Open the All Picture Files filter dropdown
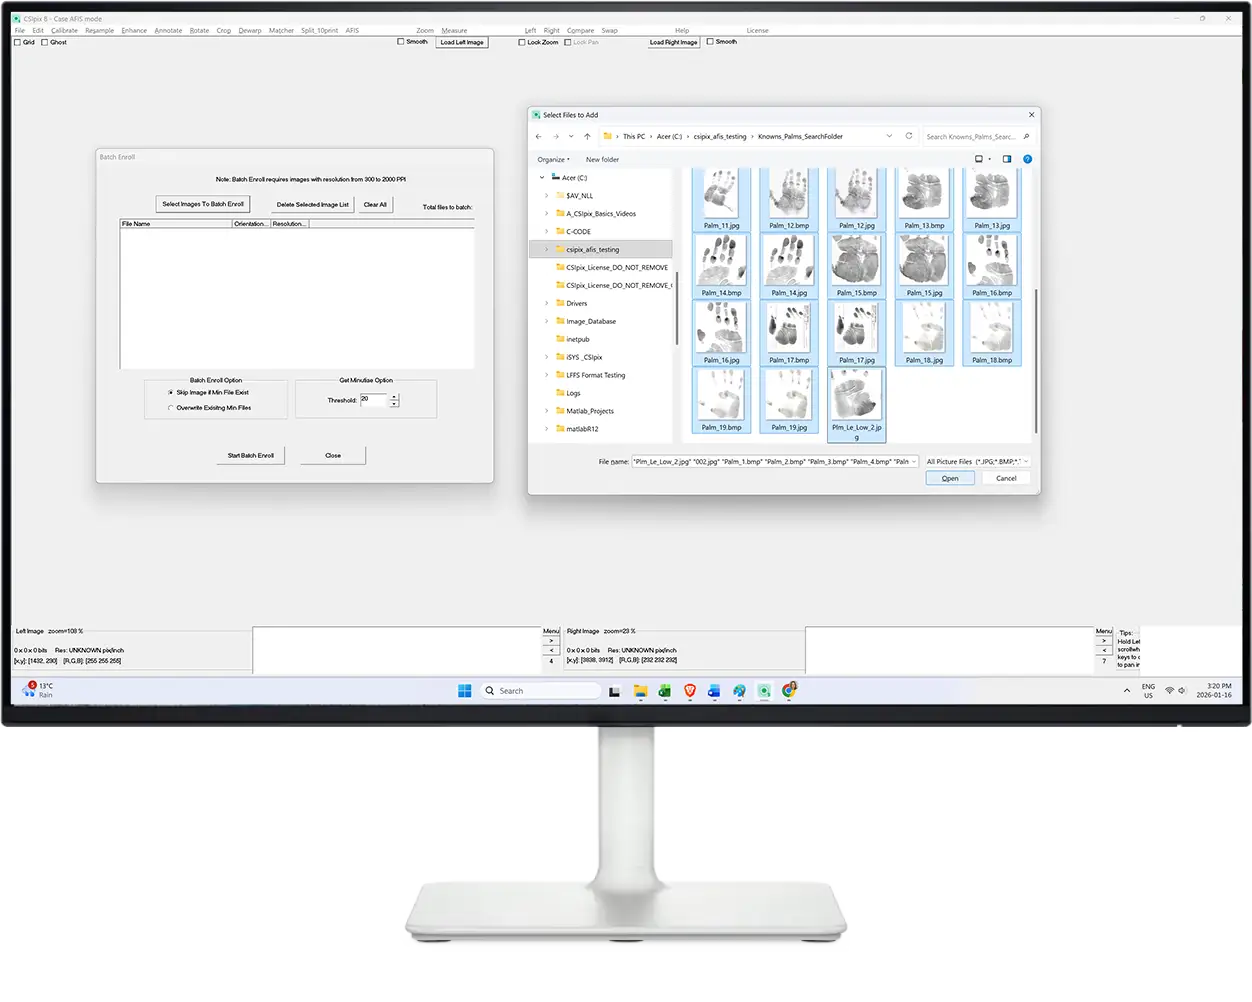This screenshot has height=1002, width=1252. [976, 462]
